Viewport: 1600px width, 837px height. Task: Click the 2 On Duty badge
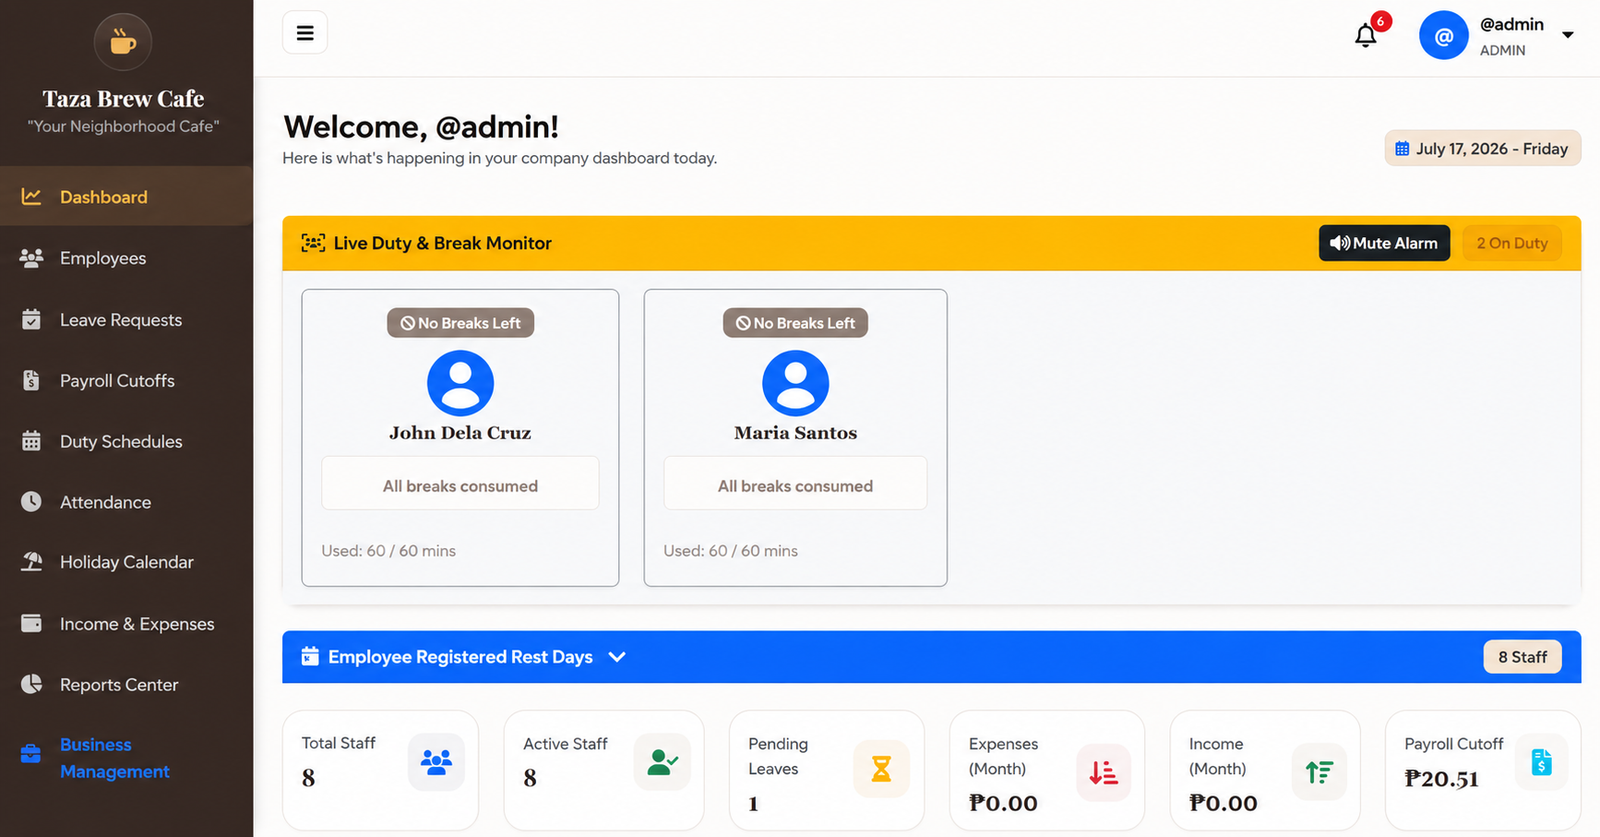pyautogui.click(x=1512, y=243)
